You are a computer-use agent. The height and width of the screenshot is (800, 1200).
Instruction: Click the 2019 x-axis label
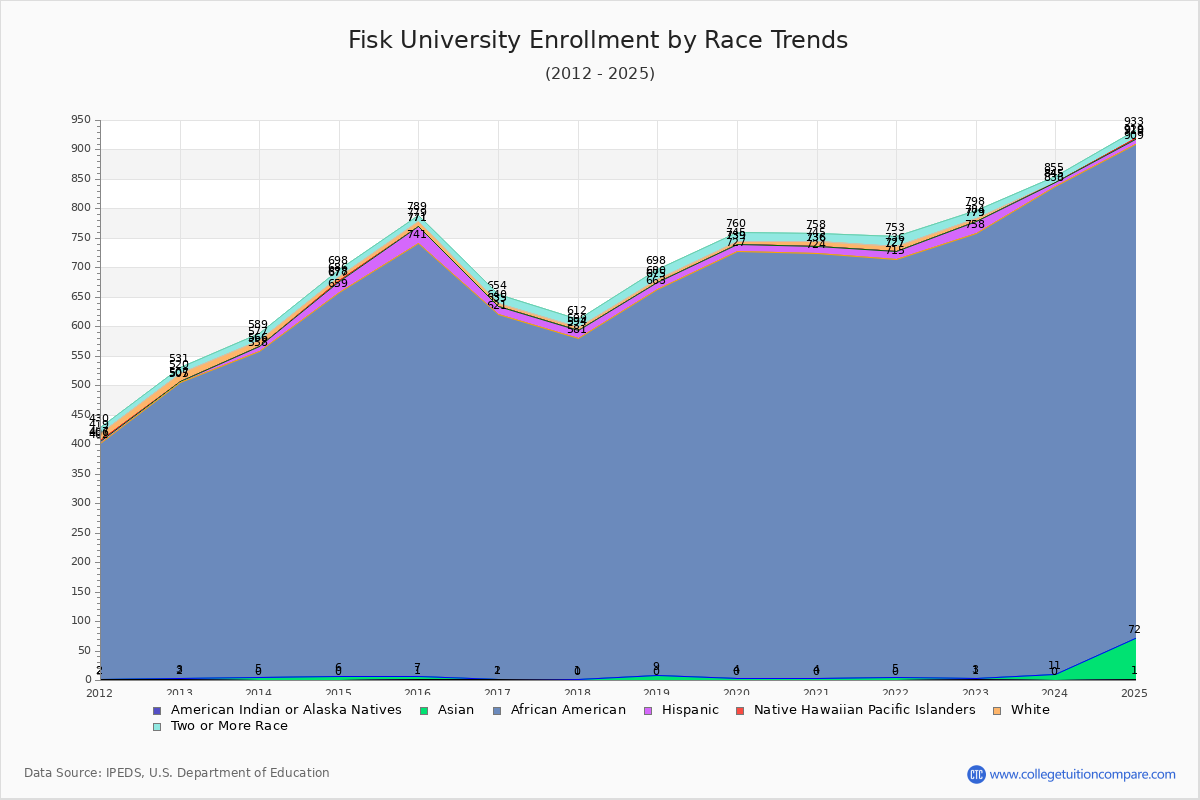[657, 693]
